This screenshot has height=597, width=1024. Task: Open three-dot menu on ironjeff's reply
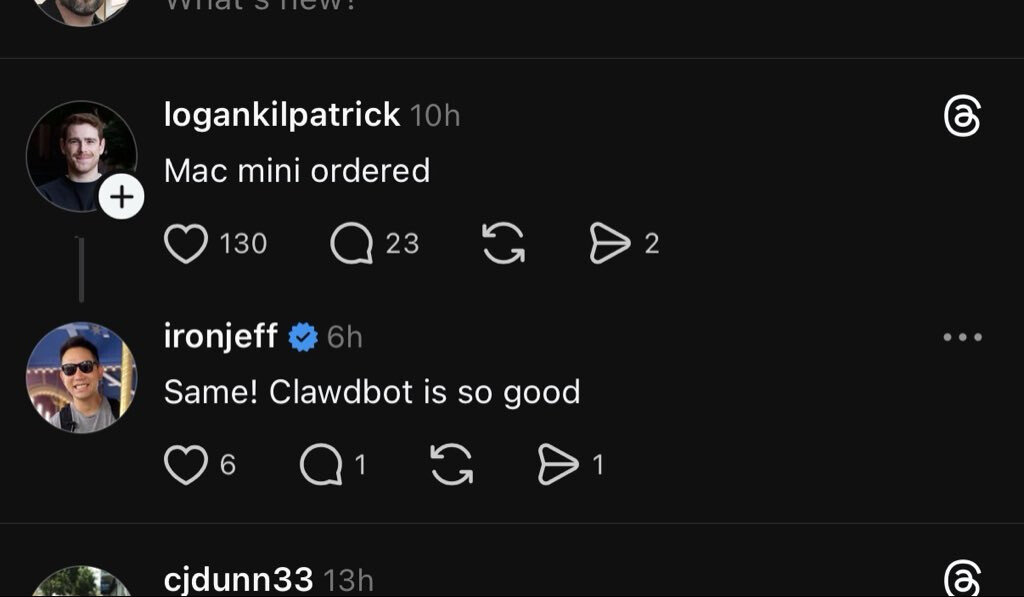962,338
